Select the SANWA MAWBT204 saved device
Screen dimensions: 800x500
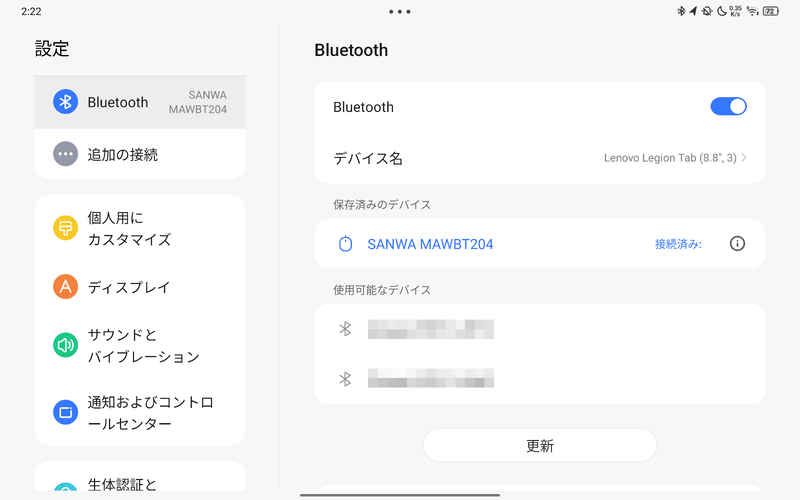540,244
